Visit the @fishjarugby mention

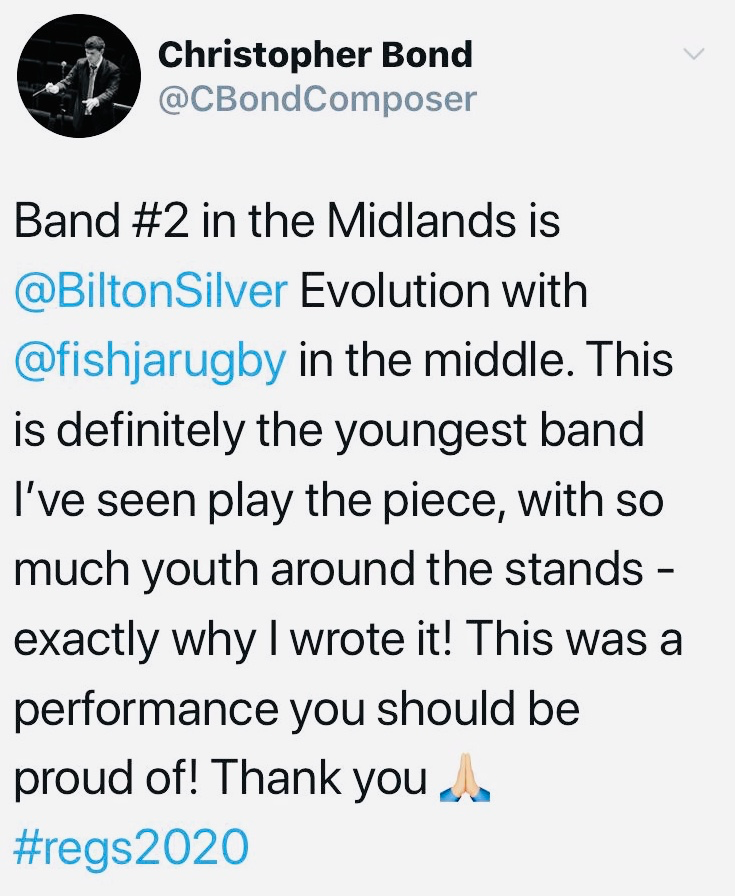pyautogui.click(x=150, y=362)
